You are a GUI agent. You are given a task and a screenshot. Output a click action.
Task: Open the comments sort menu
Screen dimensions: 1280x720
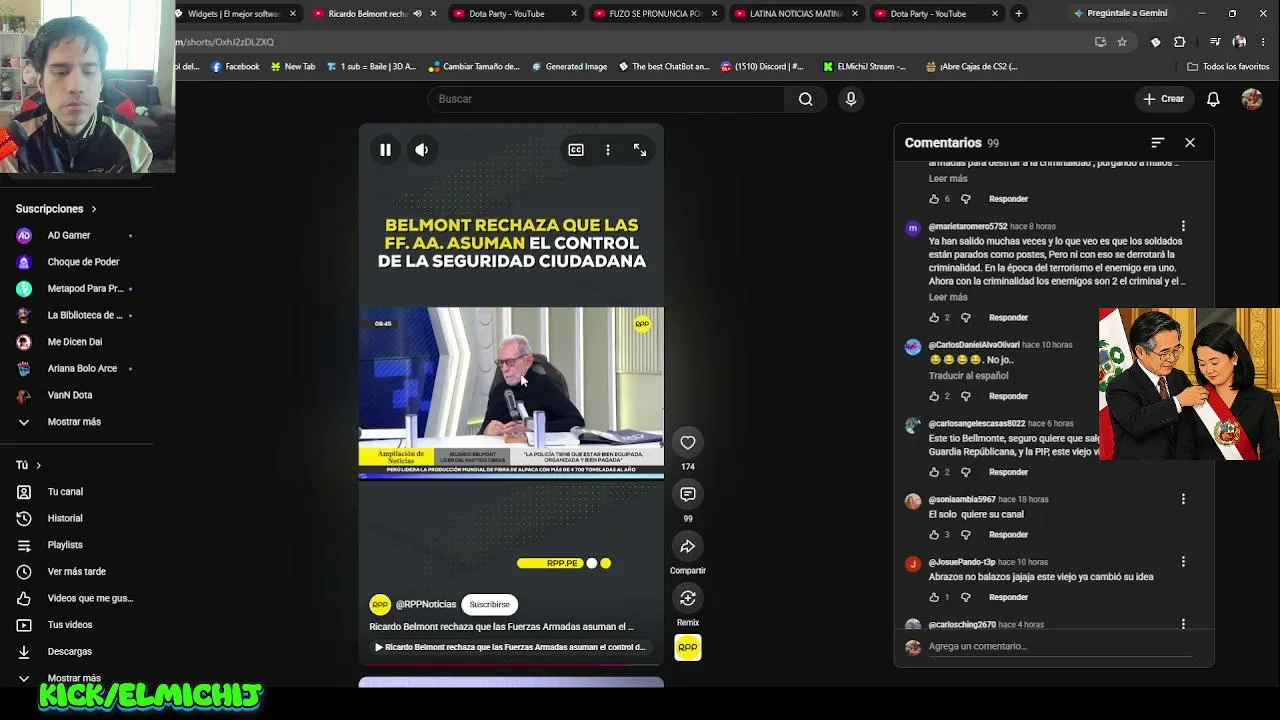[x=1158, y=143]
